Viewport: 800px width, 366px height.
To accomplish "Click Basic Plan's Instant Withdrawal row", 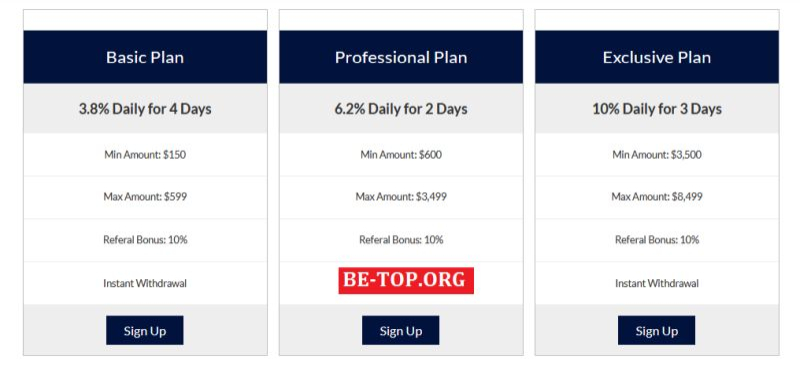I will point(145,283).
